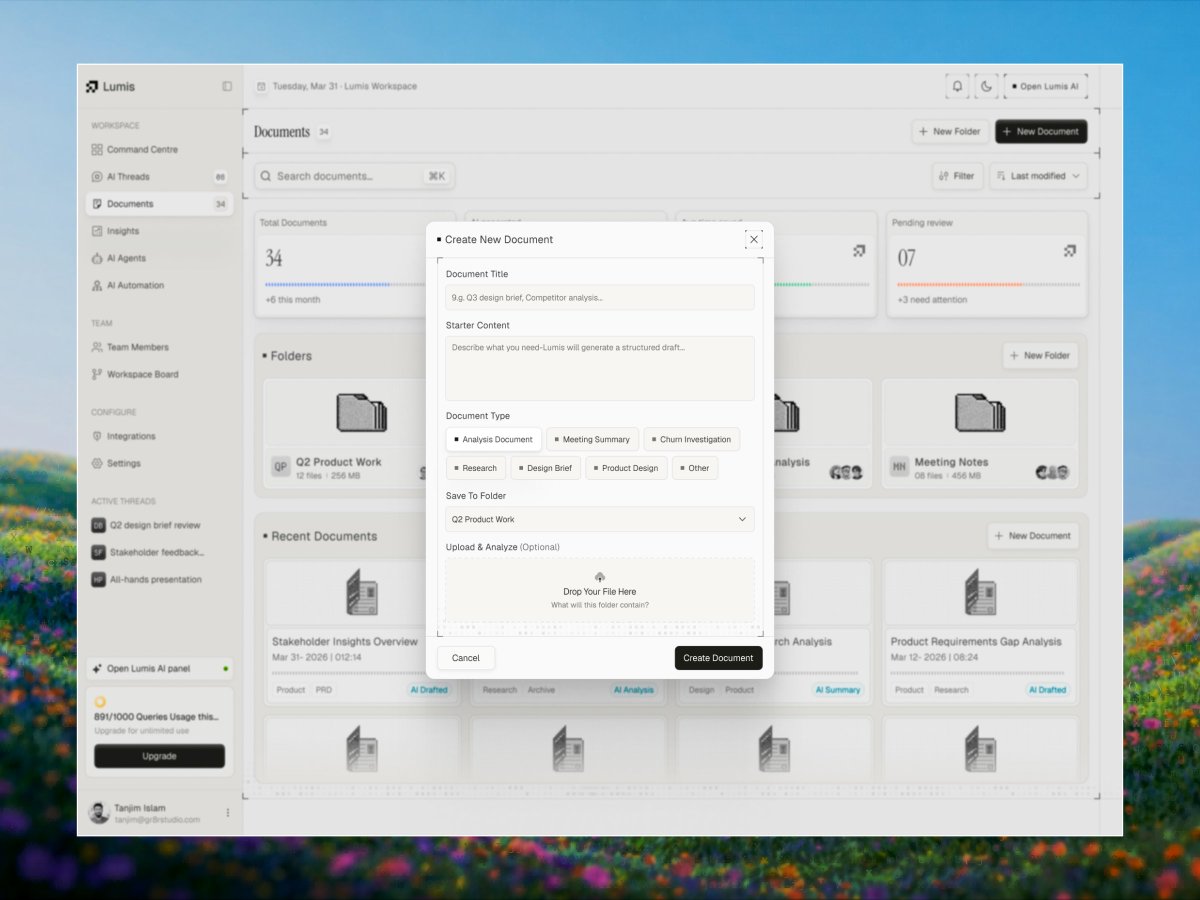This screenshot has width=1200, height=900.
Task: Toggle dark mode with the moon icon
Action: [986, 86]
